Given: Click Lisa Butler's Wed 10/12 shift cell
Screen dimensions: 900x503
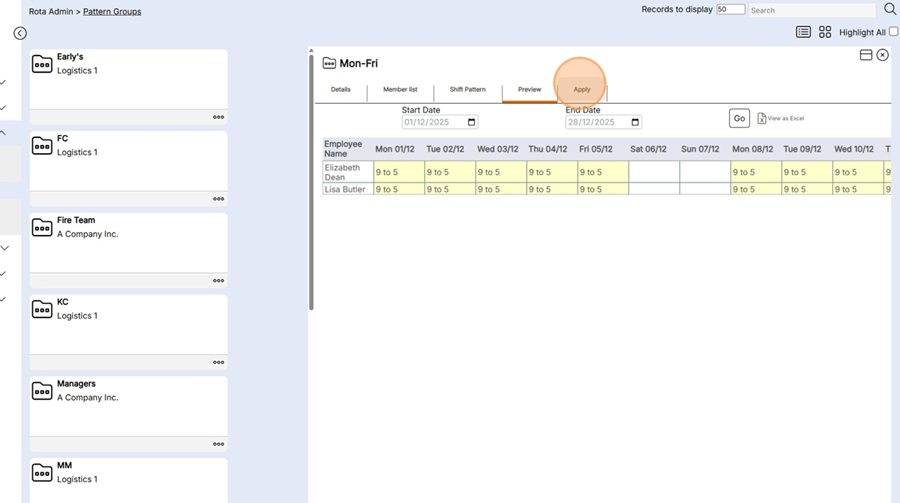Looking at the screenshot, I should pyautogui.click(x=858, y=189).
